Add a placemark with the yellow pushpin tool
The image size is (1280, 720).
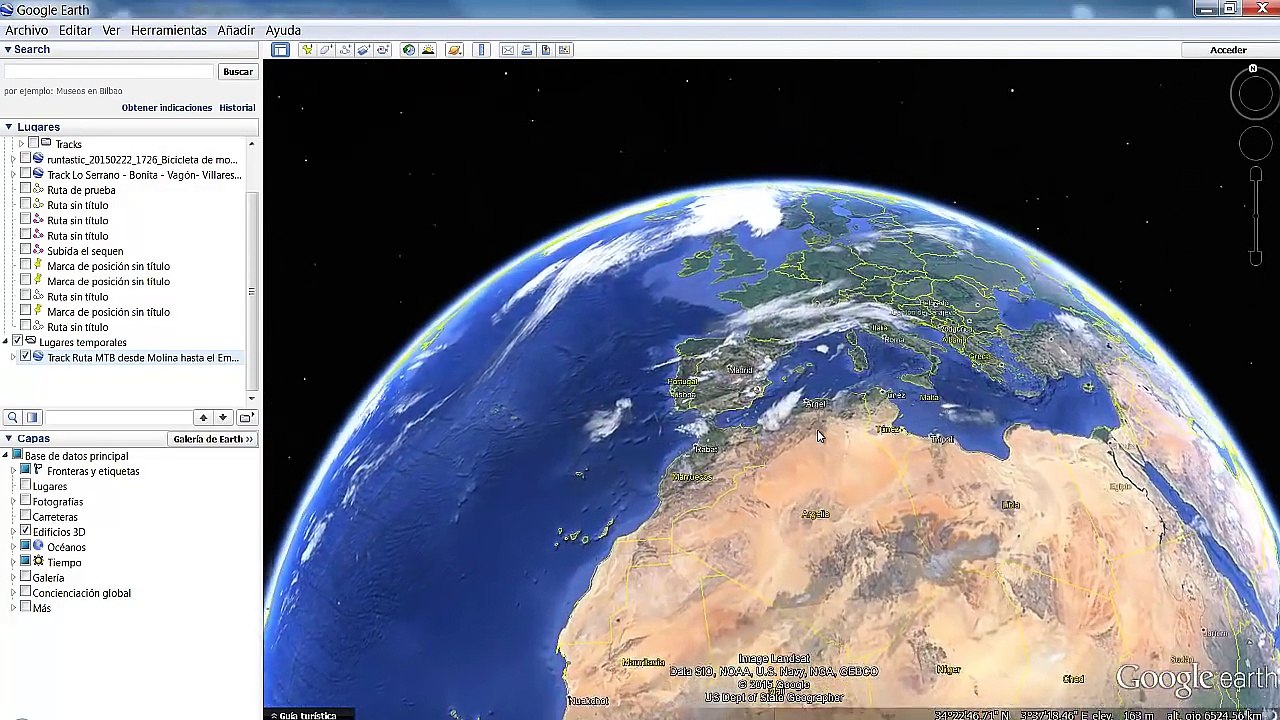[x=307, y=50]
